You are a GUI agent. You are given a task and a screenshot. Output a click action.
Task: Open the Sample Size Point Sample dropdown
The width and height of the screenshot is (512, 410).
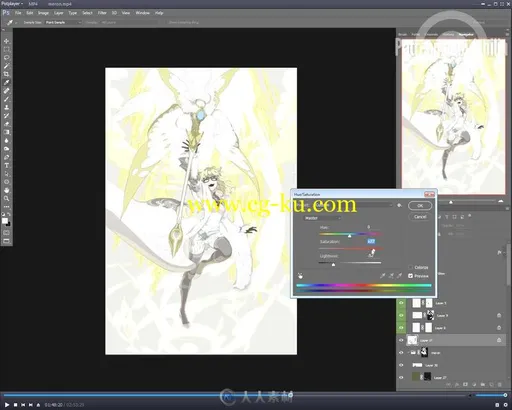pyautogui.click(x=63, y=22)
